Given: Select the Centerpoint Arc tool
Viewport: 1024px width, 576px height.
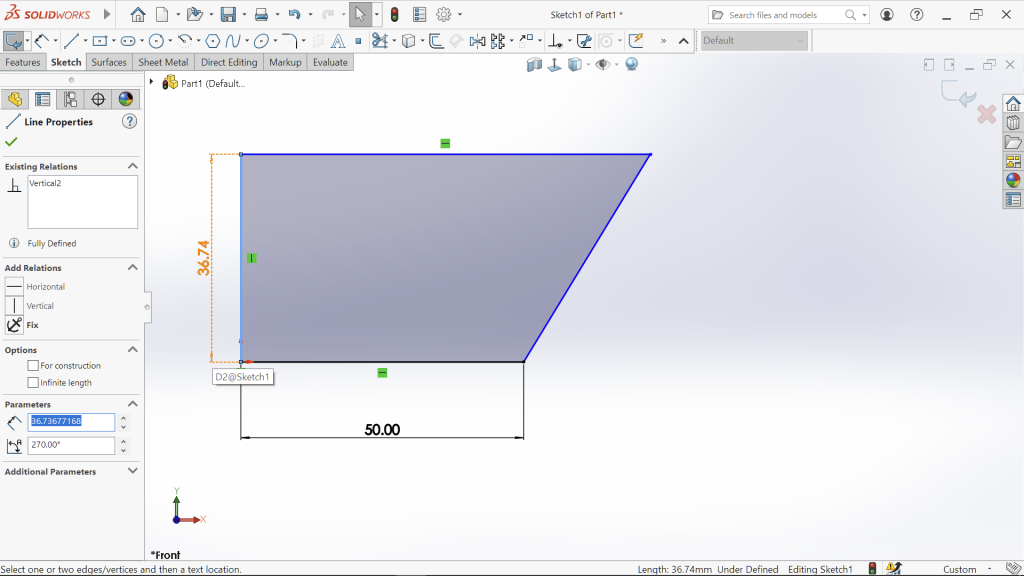Looking at the screenshot, I should tap(185, 41).
